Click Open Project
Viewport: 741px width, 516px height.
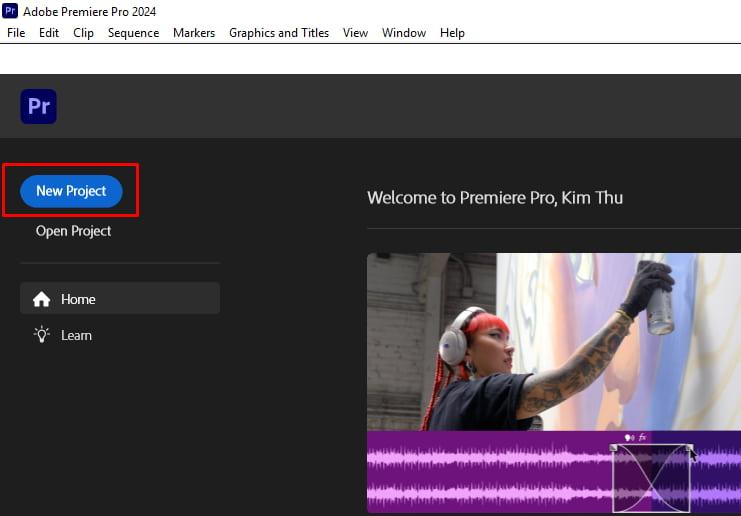click(73, 231)
